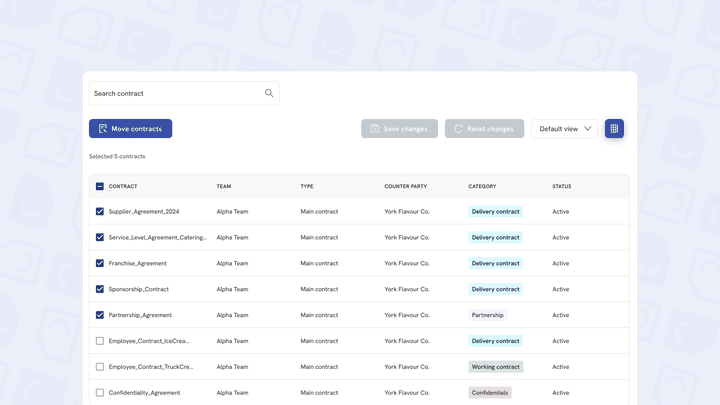Click the search magnifier icon
Screen dimensions: 720x405
pyautogui.click(x=269, y=93)
